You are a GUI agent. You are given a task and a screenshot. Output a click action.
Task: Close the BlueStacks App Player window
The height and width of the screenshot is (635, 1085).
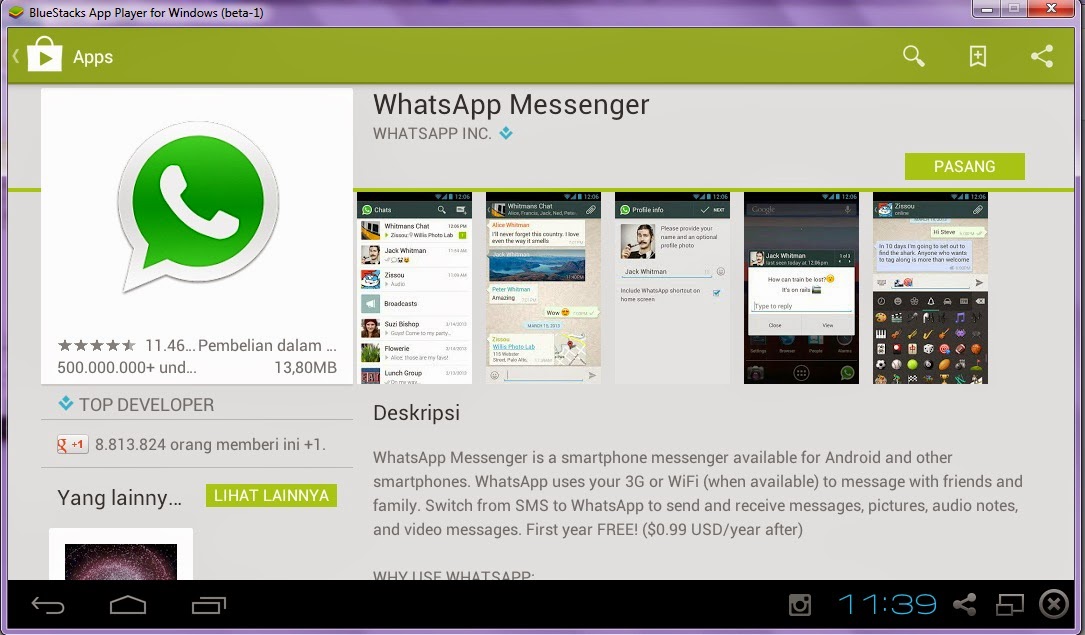click(1050, 8)
